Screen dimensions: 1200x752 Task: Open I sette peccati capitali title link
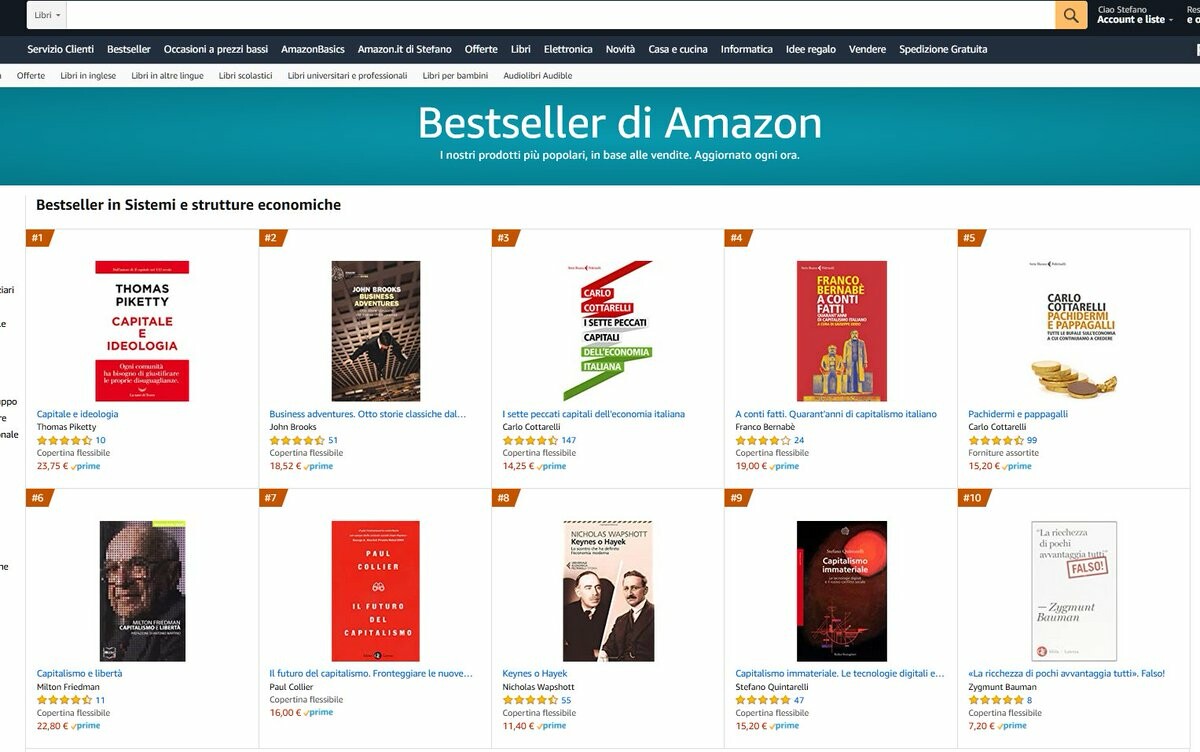coord(594,414)
